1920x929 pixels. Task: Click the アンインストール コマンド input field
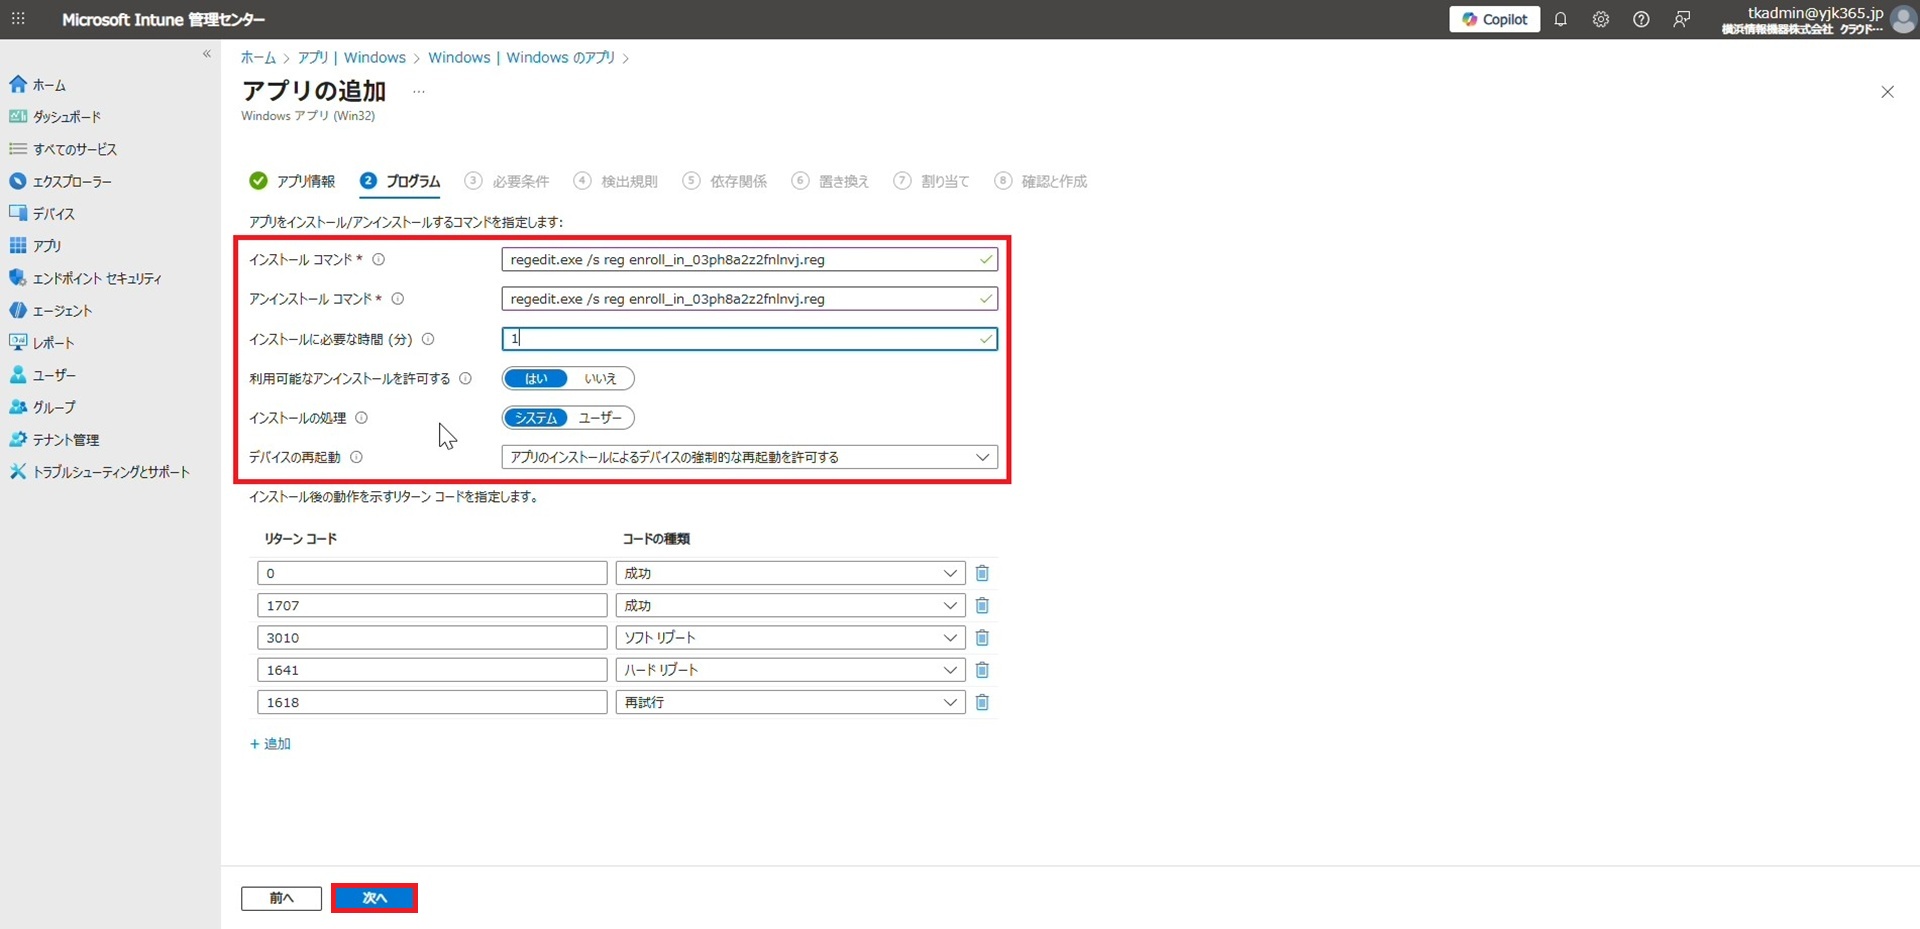click(740, 299)
